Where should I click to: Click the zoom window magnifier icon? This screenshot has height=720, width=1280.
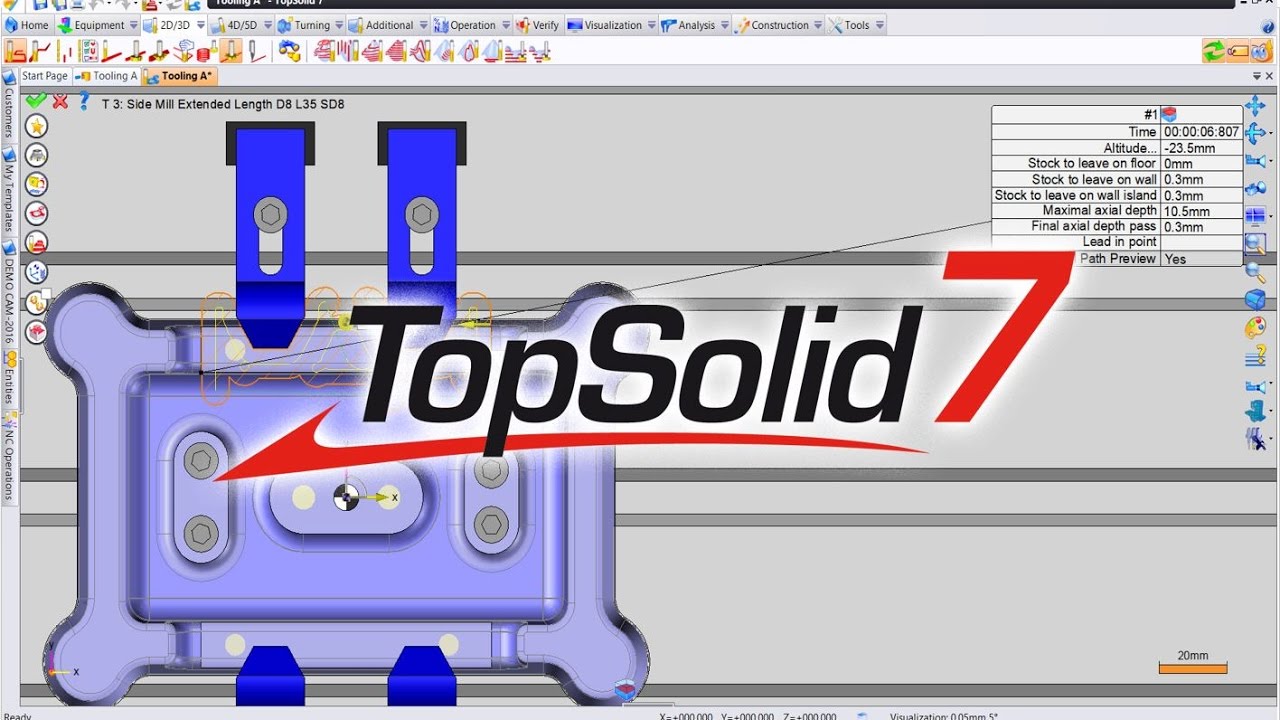(1255, 243)
